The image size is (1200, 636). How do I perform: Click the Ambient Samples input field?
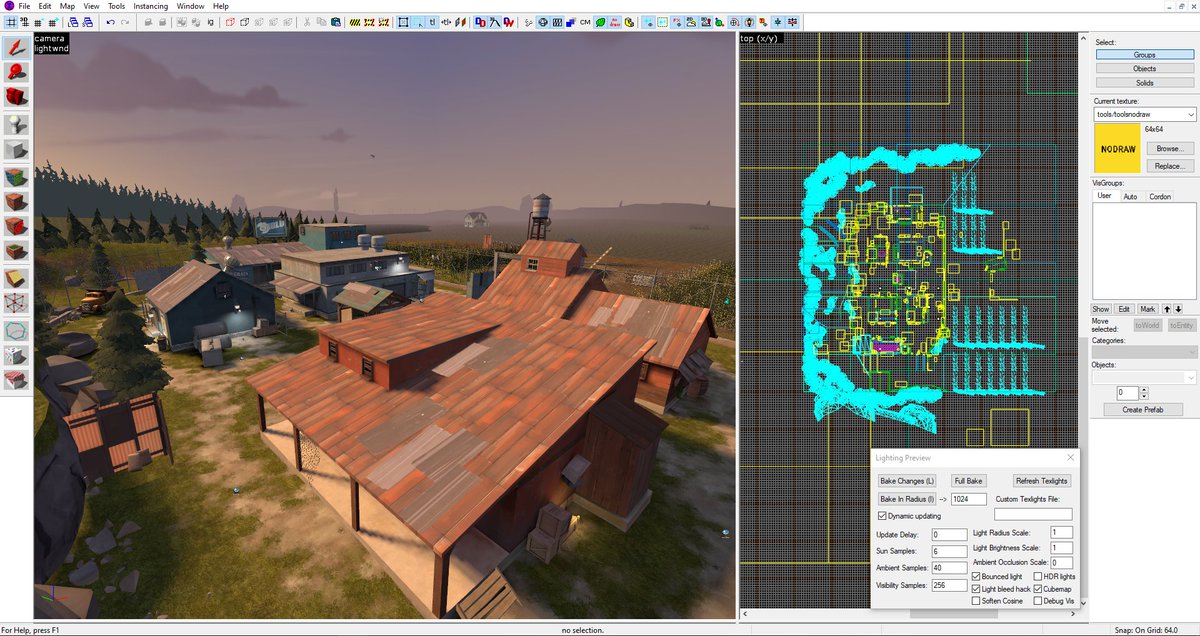click(x=949, y=567)
